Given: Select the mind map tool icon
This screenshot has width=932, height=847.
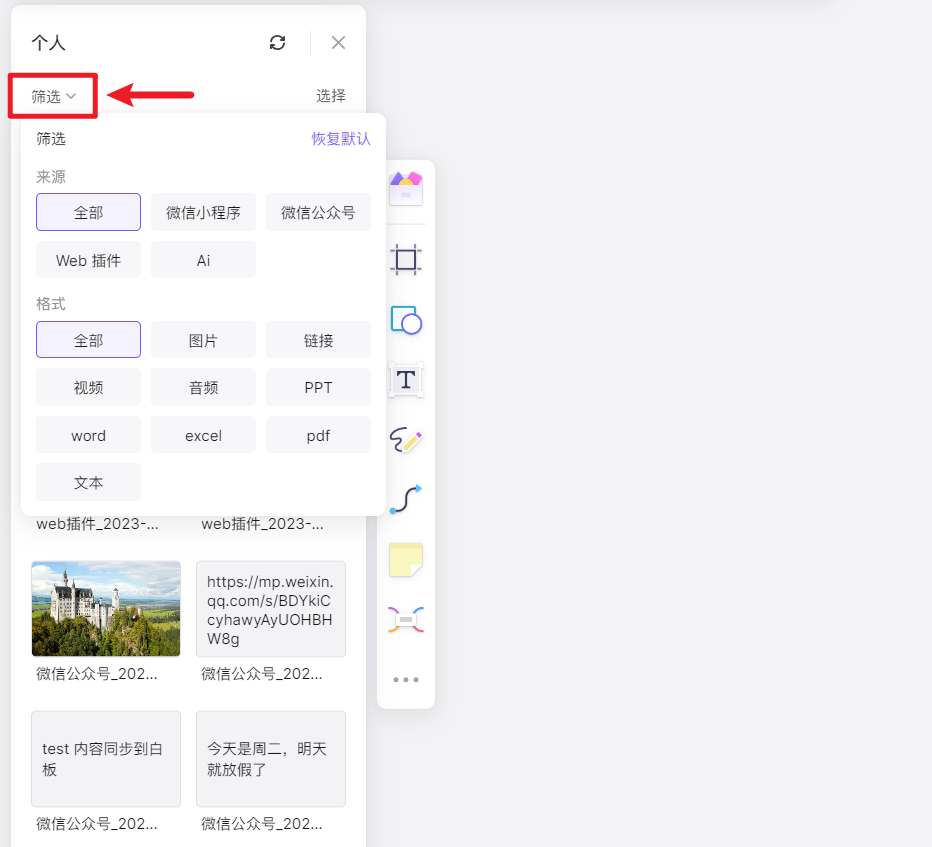Looking at the screenshot, I should [x=406, y=619].
